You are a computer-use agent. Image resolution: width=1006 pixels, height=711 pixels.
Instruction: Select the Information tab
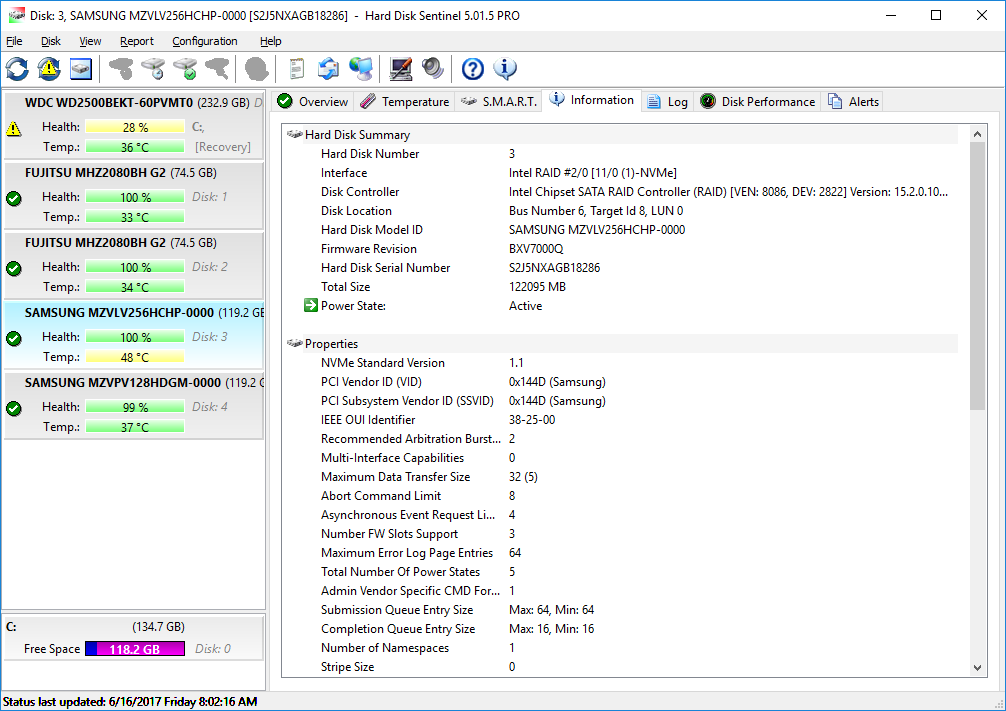(592, 100)
